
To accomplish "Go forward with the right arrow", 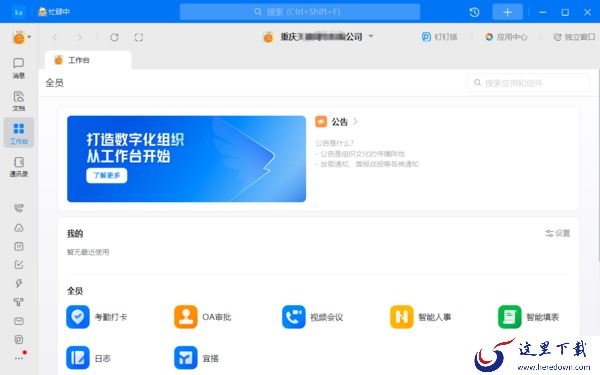I will 79,37.
